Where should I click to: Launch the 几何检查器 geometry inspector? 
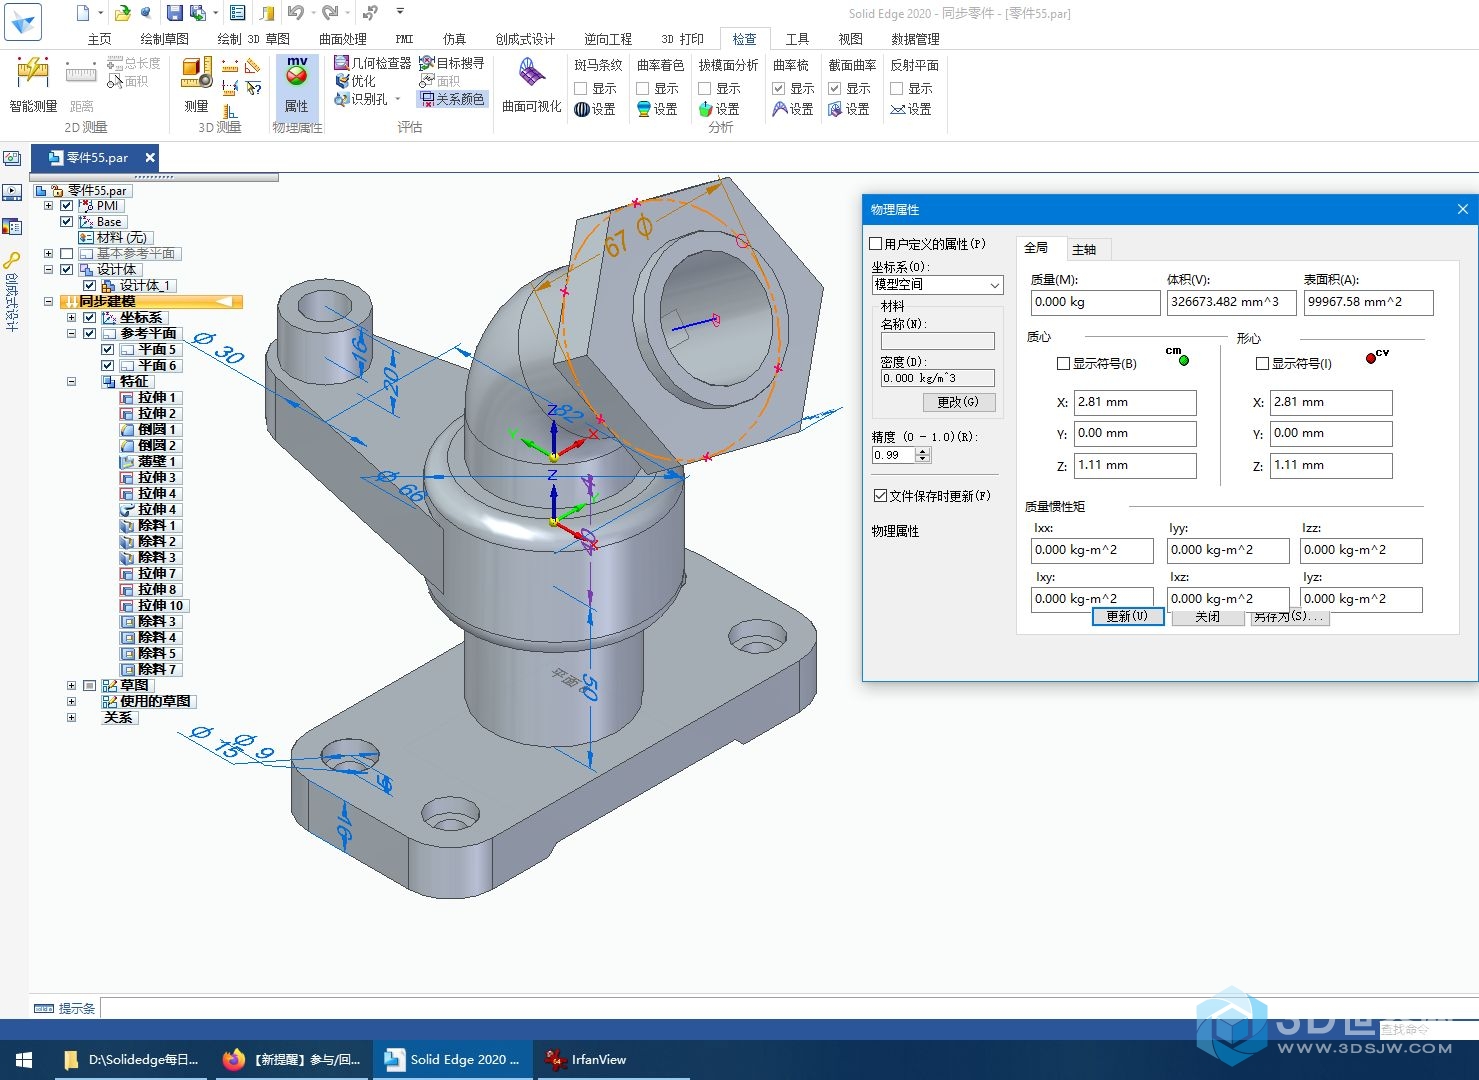[372, 63]
